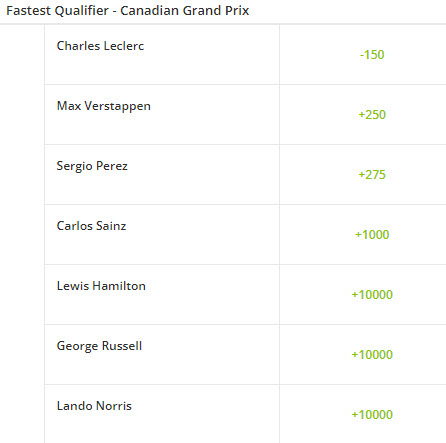Select Carlos Sainz +1000 odds
The width and height of the screenshot is (446, 443).
click(372, 235)
